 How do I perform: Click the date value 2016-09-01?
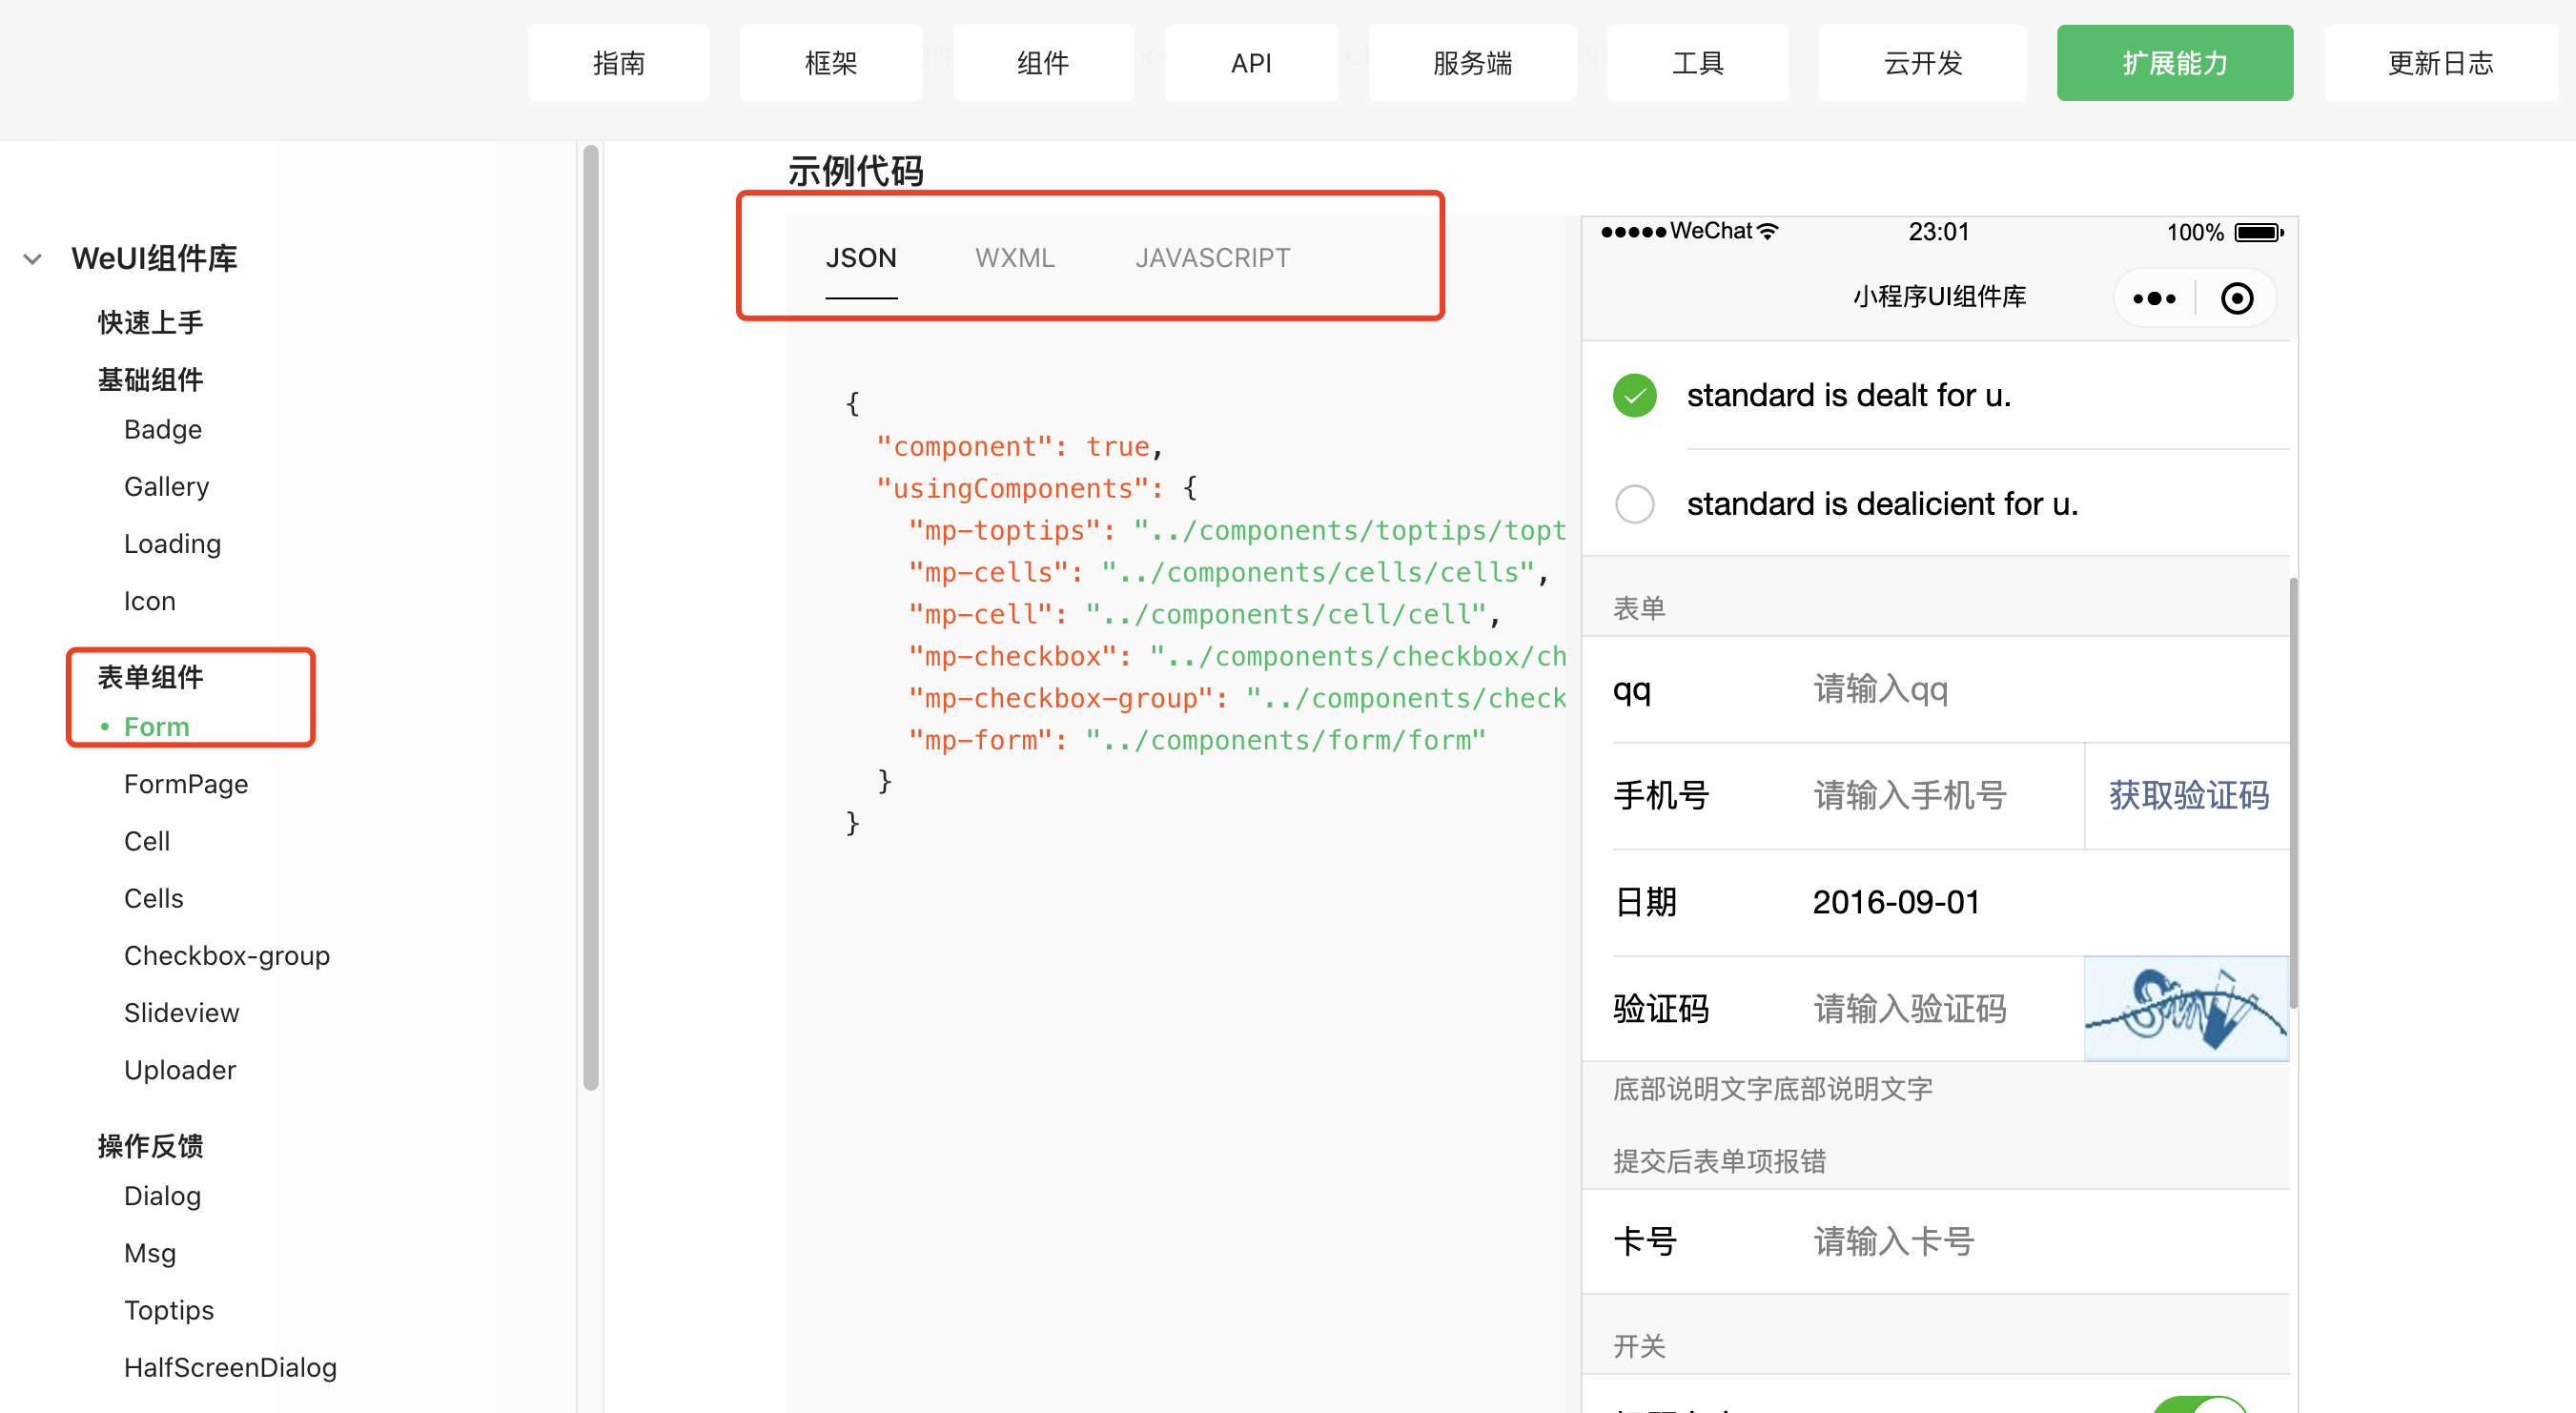coord(1896,902)
